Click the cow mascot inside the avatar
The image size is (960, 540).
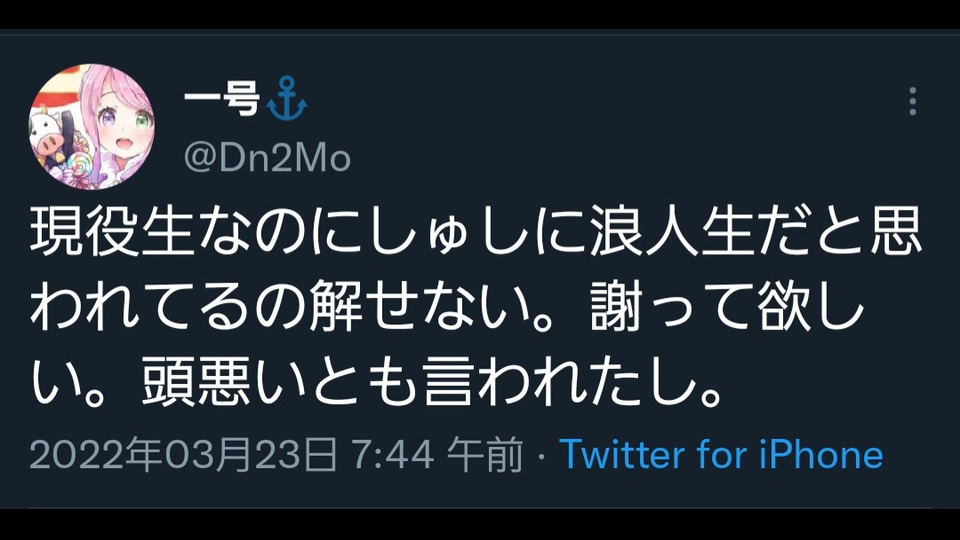pyautogui.click(x=48, y=135)
